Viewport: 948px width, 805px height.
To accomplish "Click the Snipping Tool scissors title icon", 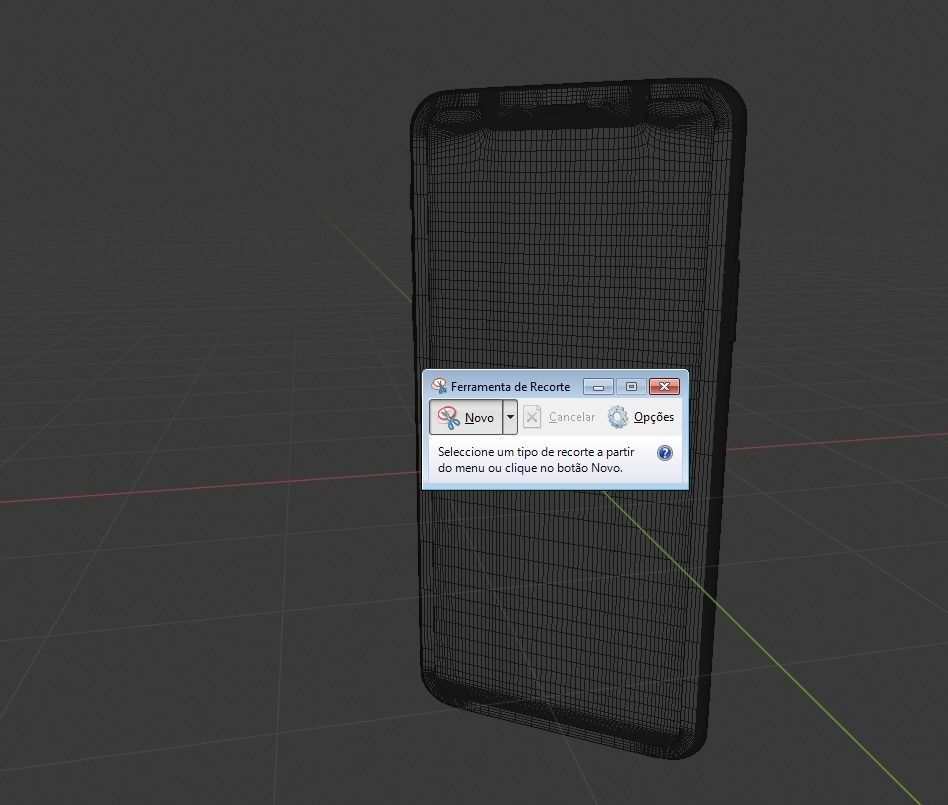I will click(x=439, y=386).
